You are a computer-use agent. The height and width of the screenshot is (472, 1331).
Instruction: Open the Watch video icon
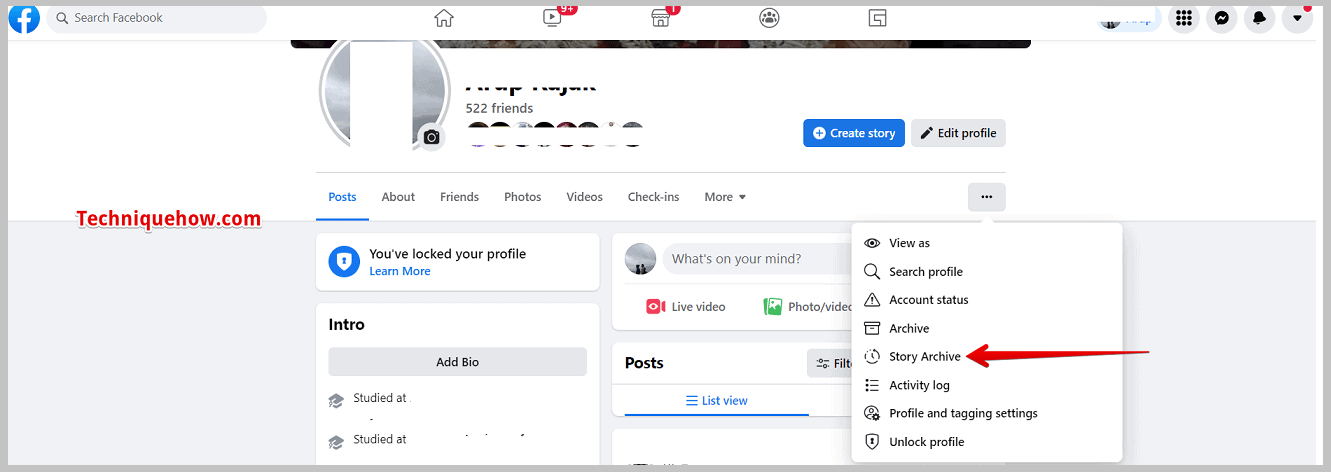click(x=553, y=17)
